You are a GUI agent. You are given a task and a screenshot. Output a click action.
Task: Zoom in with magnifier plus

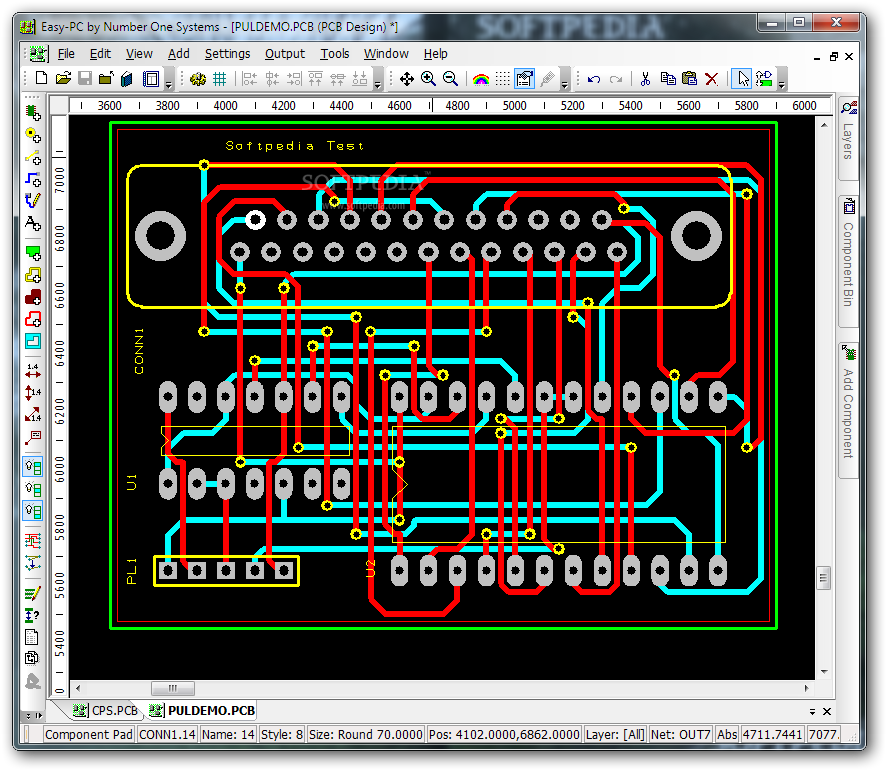point(428,79)
